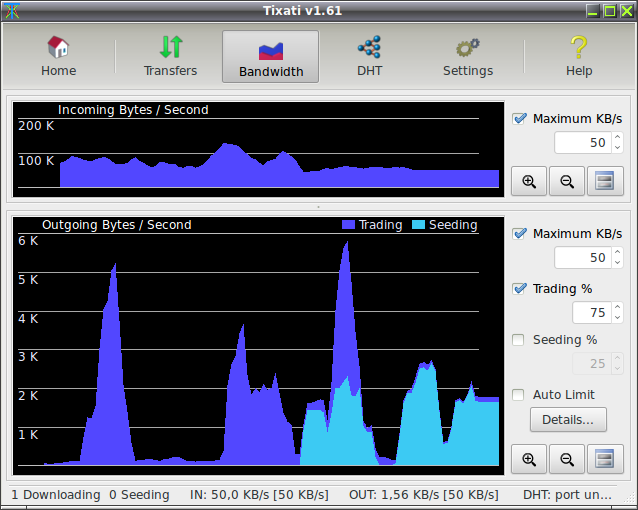Click the Incoming Bytes / Second graph
Image resolution: width=638 pixels, height=510 pixels.
(x=258, y=149)
